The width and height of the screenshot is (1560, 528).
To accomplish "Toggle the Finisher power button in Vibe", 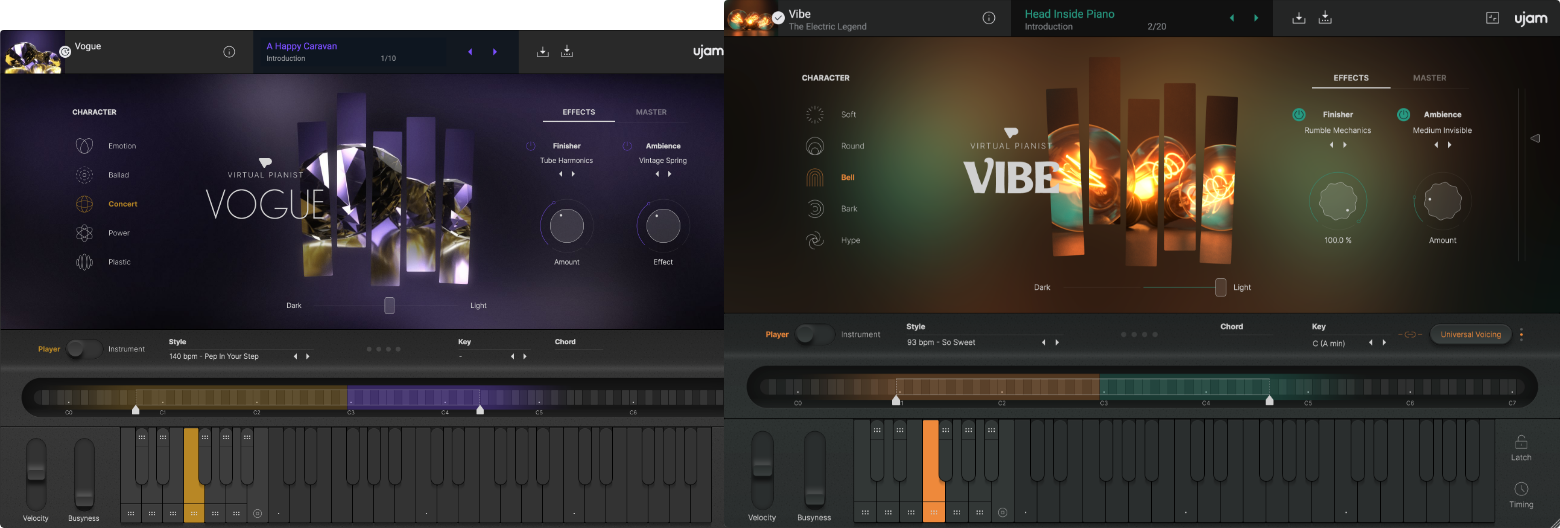I will coord(1299,115).
